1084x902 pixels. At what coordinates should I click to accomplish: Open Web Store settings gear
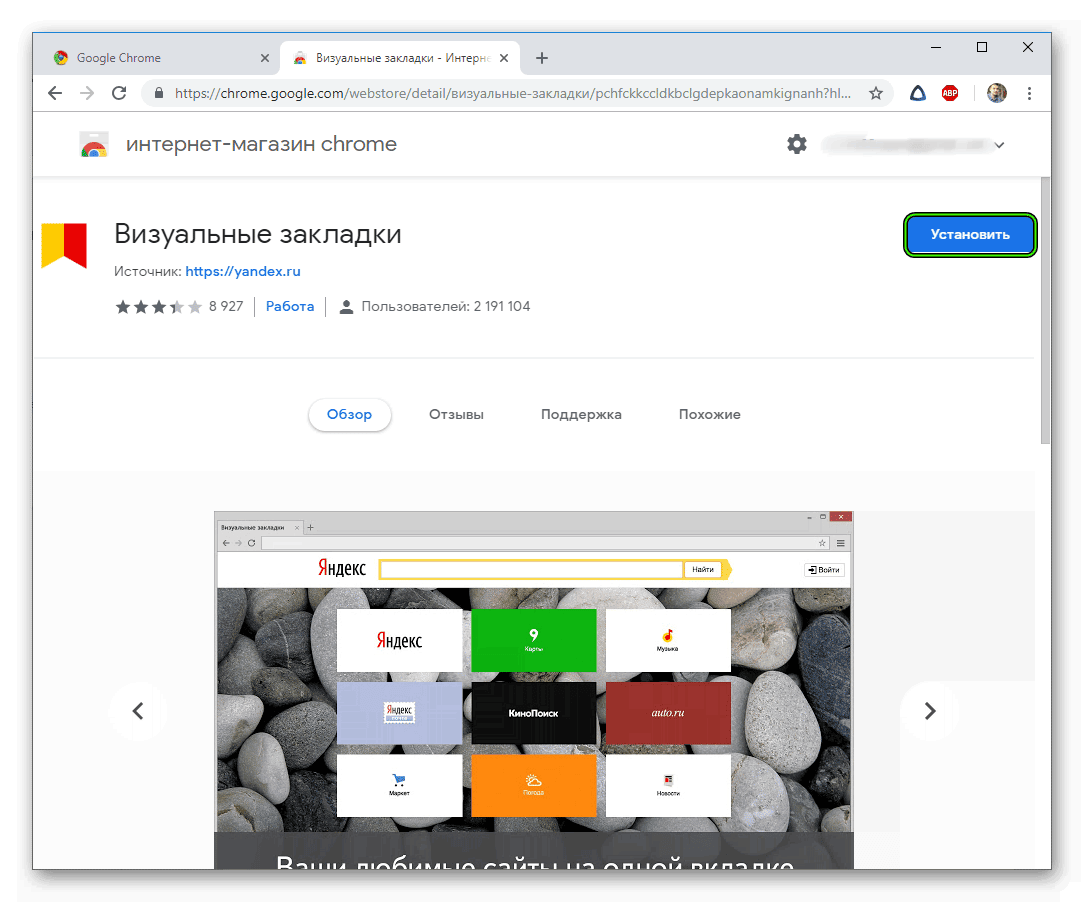pos(796,144)
